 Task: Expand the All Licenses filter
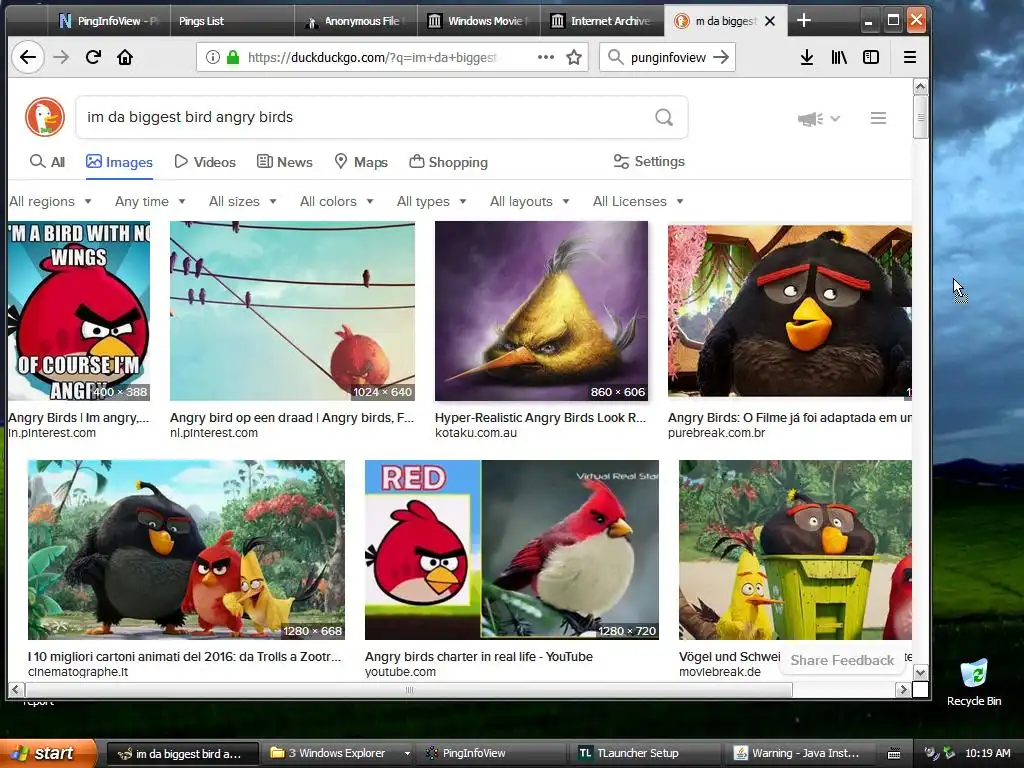click(x=638, y=201)
